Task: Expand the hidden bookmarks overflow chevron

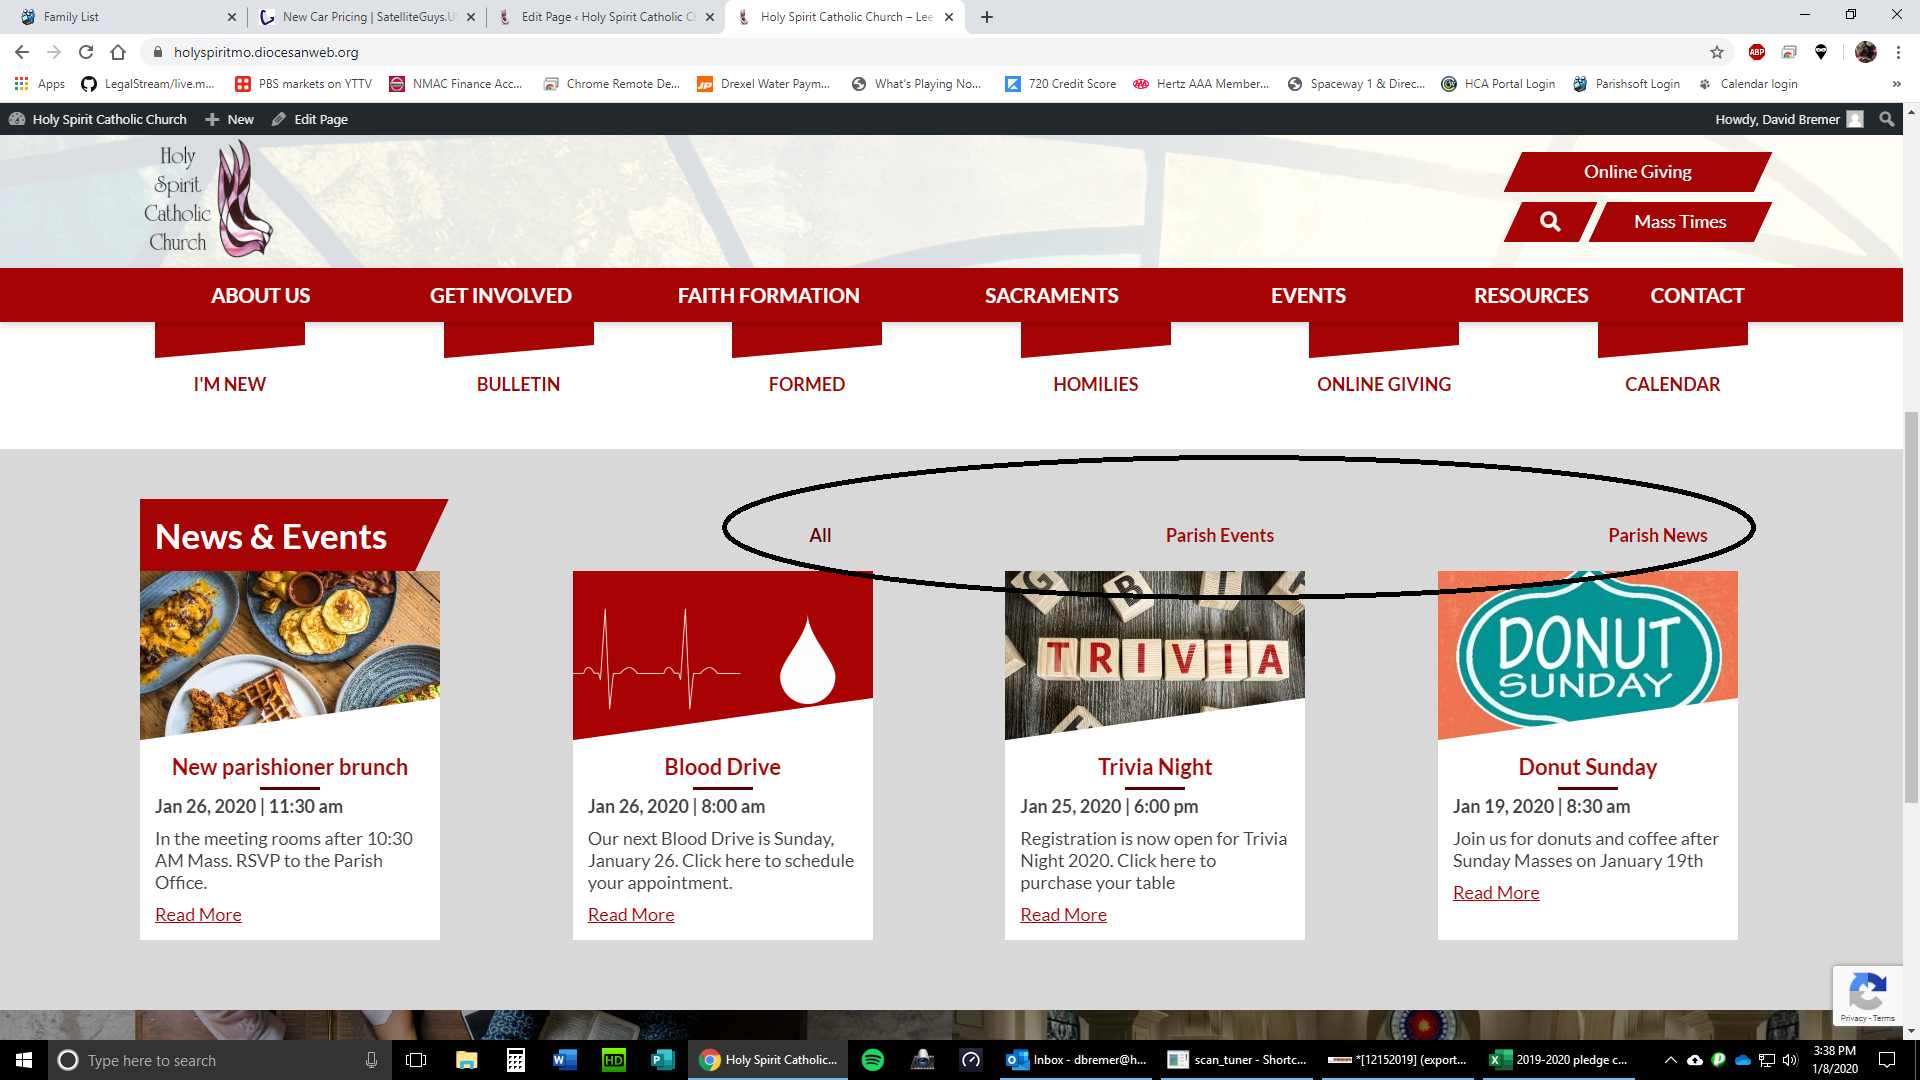Action: 1896,84
